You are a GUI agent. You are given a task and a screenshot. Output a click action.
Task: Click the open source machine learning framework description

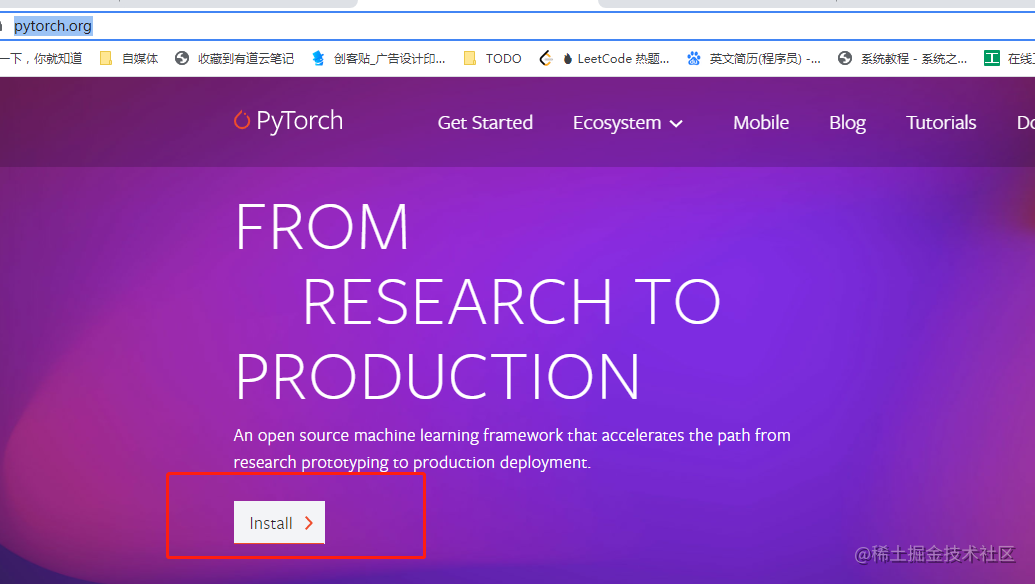coord(512,449)
